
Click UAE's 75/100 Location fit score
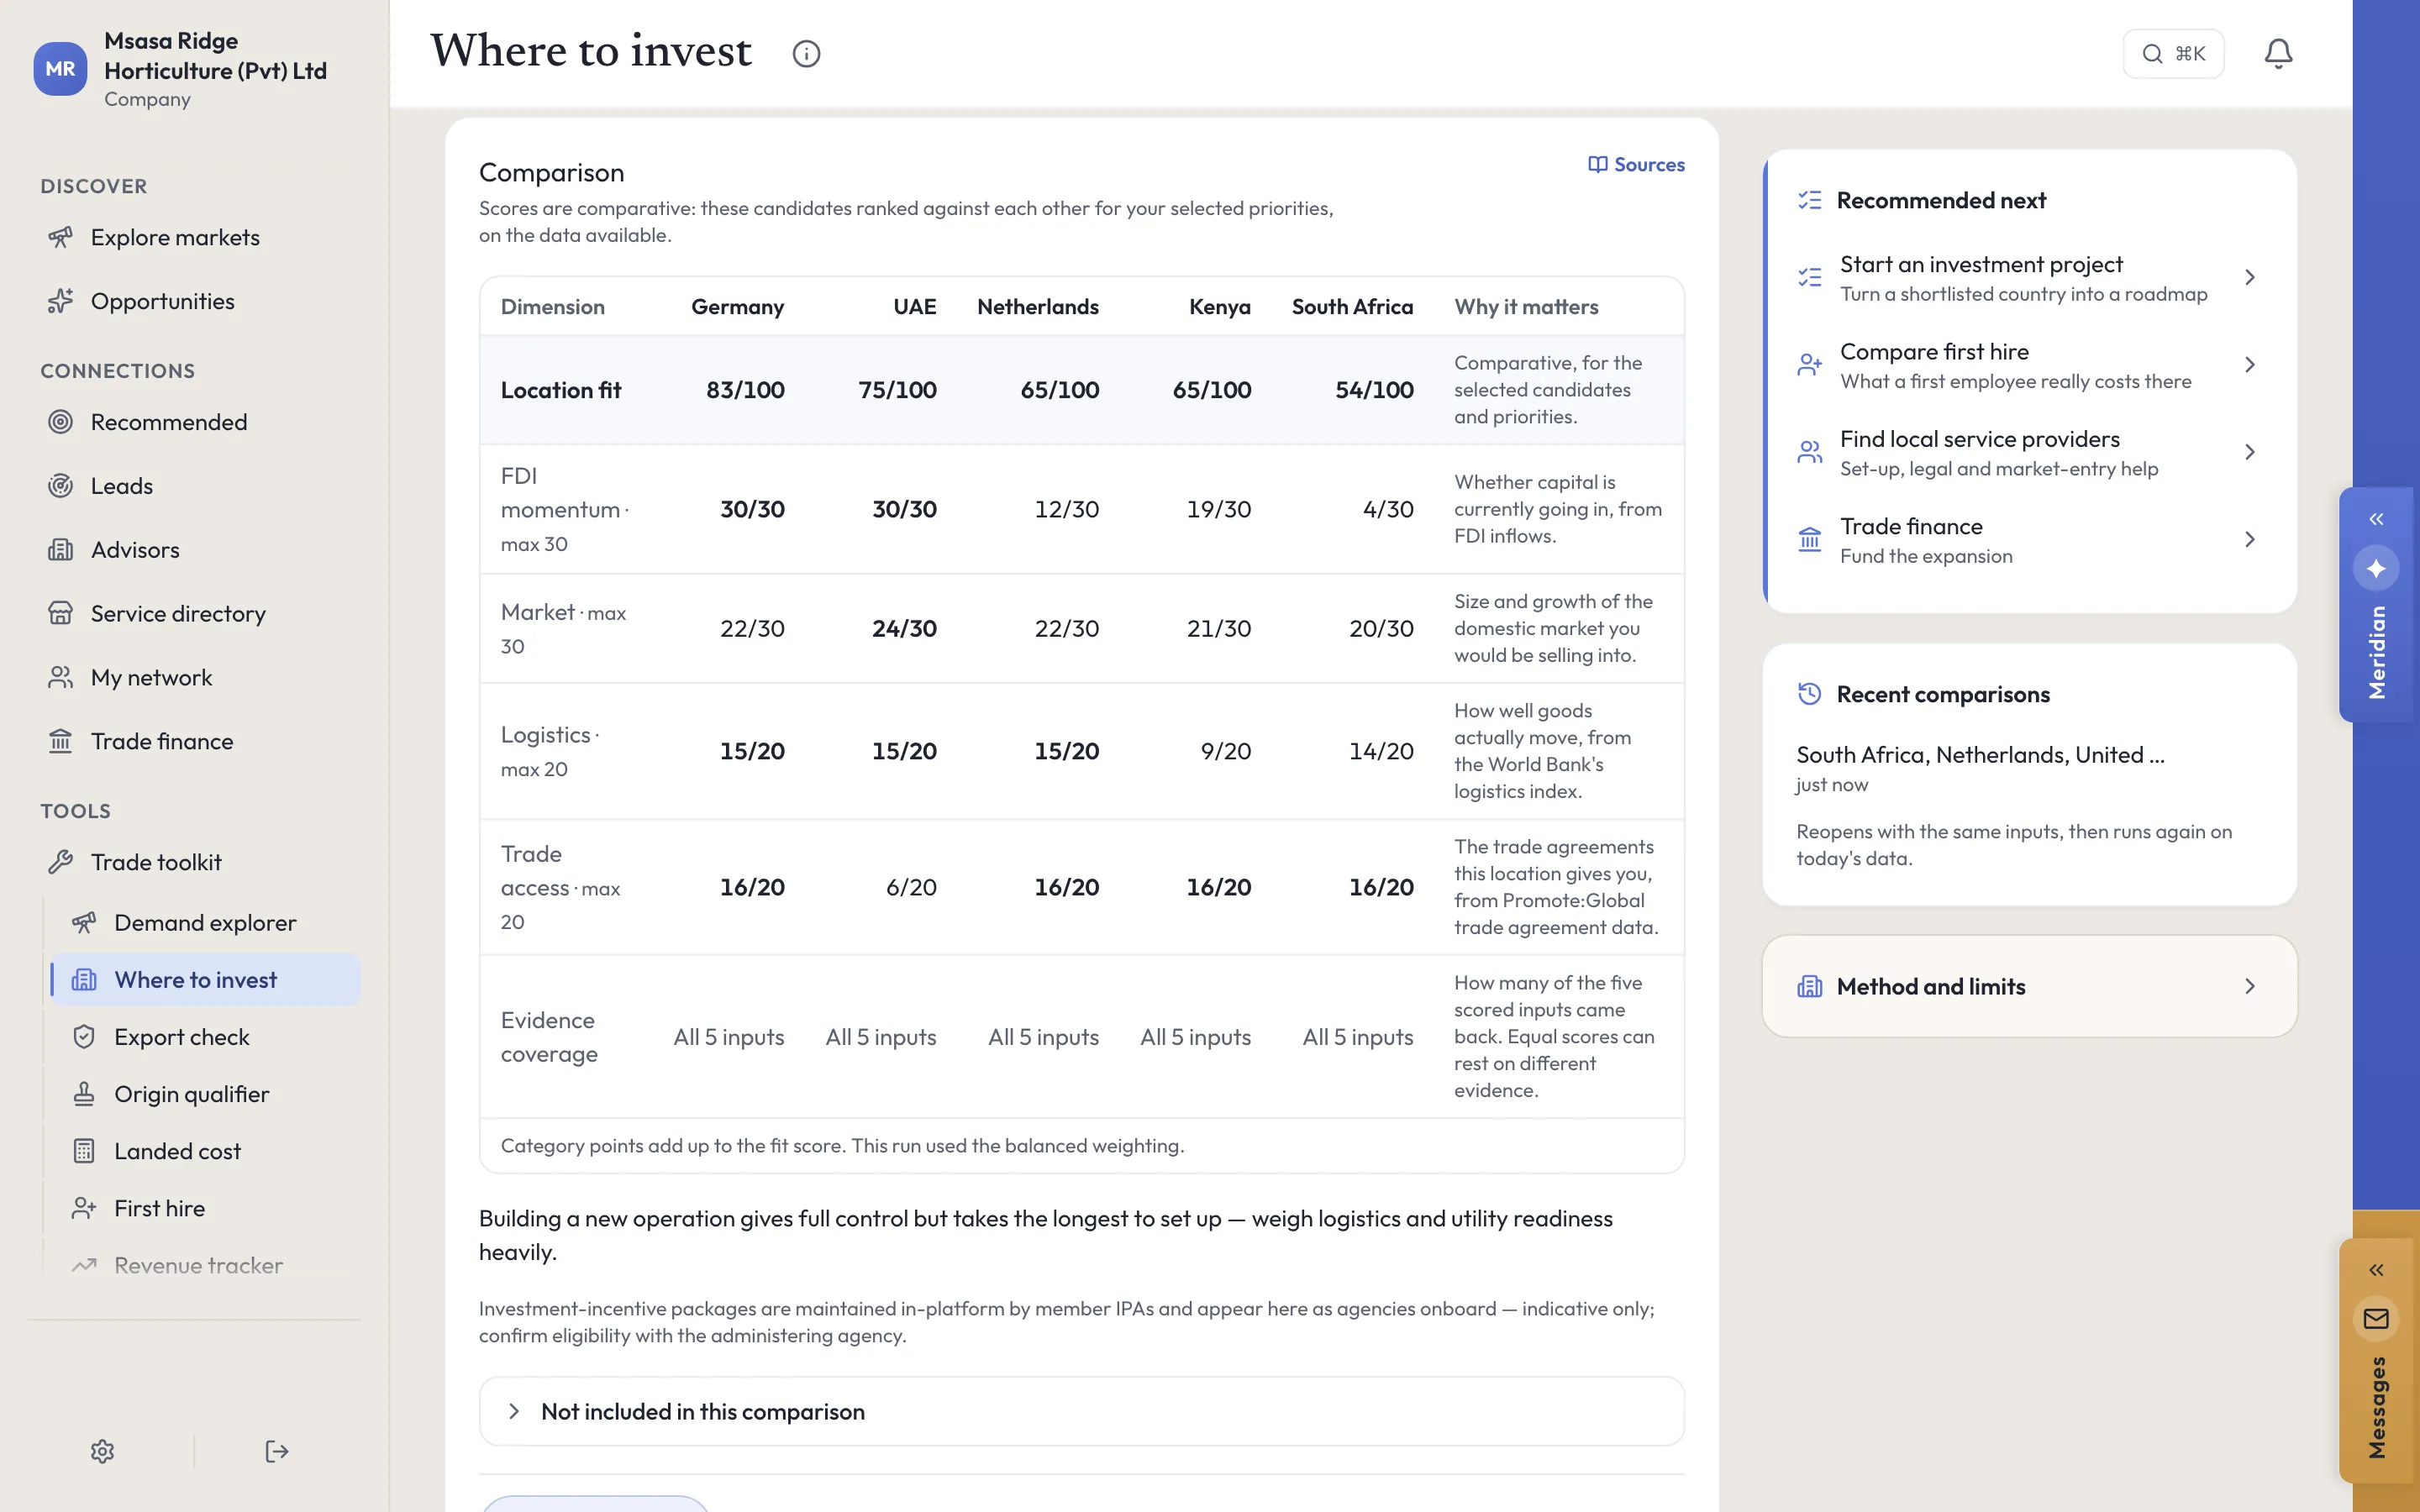pos(897,390)
